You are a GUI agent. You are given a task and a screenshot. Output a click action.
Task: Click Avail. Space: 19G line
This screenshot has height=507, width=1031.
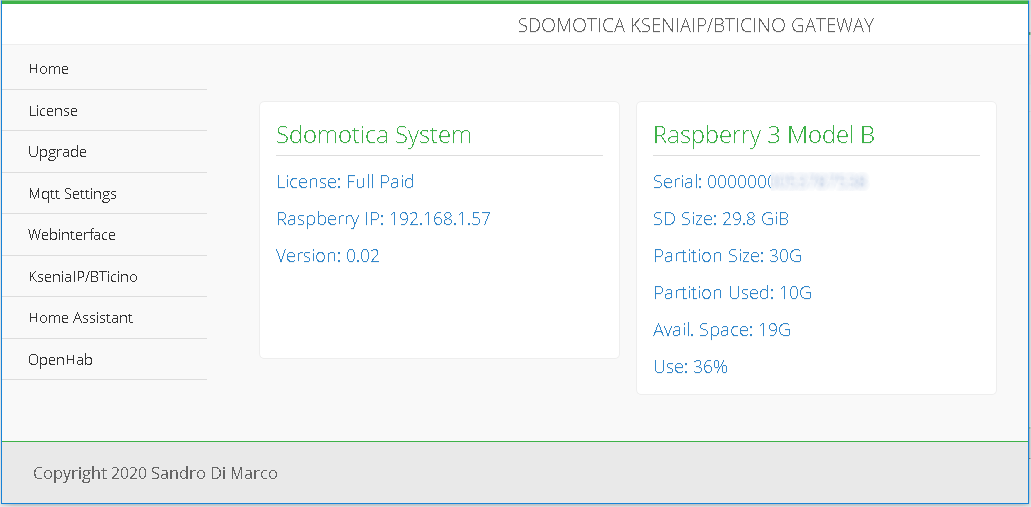tap(722, 329)
